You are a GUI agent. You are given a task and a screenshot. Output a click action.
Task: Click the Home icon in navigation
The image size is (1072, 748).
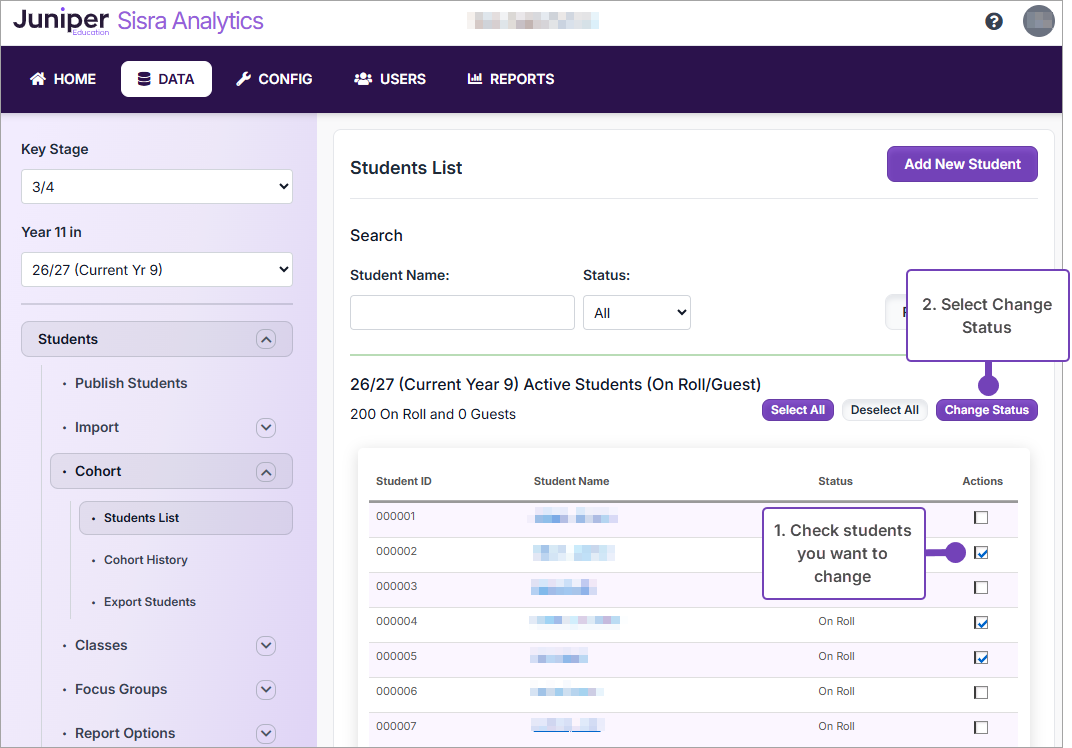pyautogui.click(x=36, y=78)
